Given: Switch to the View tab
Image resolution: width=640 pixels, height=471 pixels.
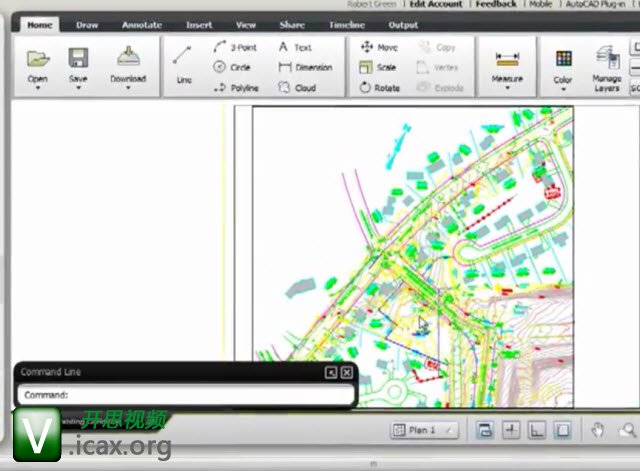Looking at the screenshot, I should 246,25.
